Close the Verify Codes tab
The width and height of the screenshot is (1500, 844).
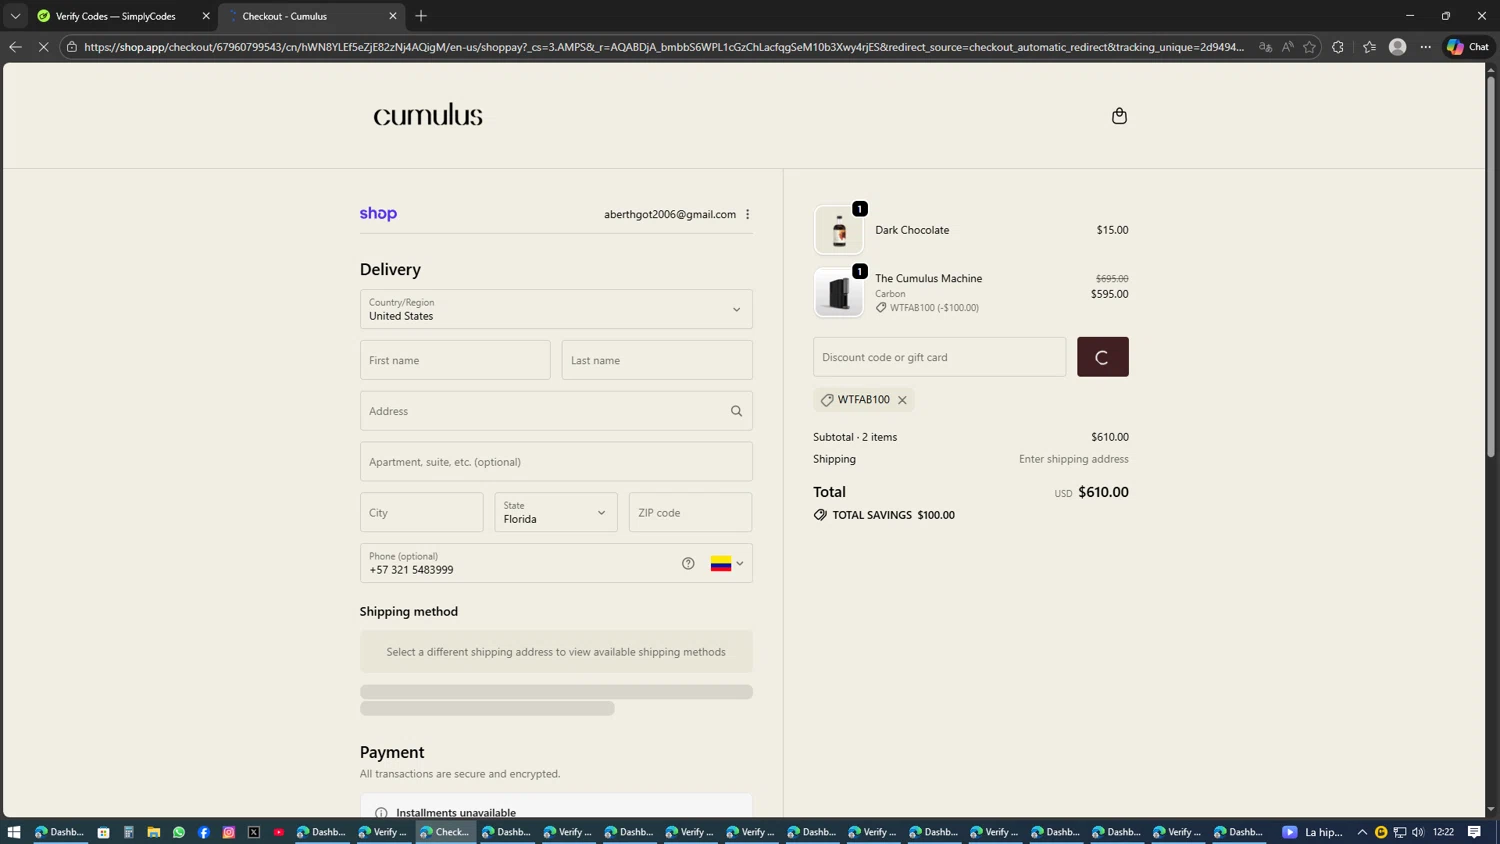tap(206, 16)
